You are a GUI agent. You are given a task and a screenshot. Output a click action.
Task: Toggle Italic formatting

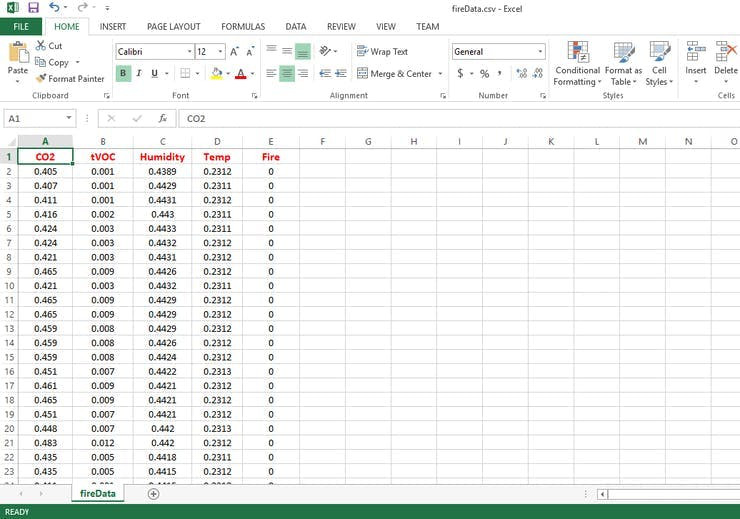[139, 73]
